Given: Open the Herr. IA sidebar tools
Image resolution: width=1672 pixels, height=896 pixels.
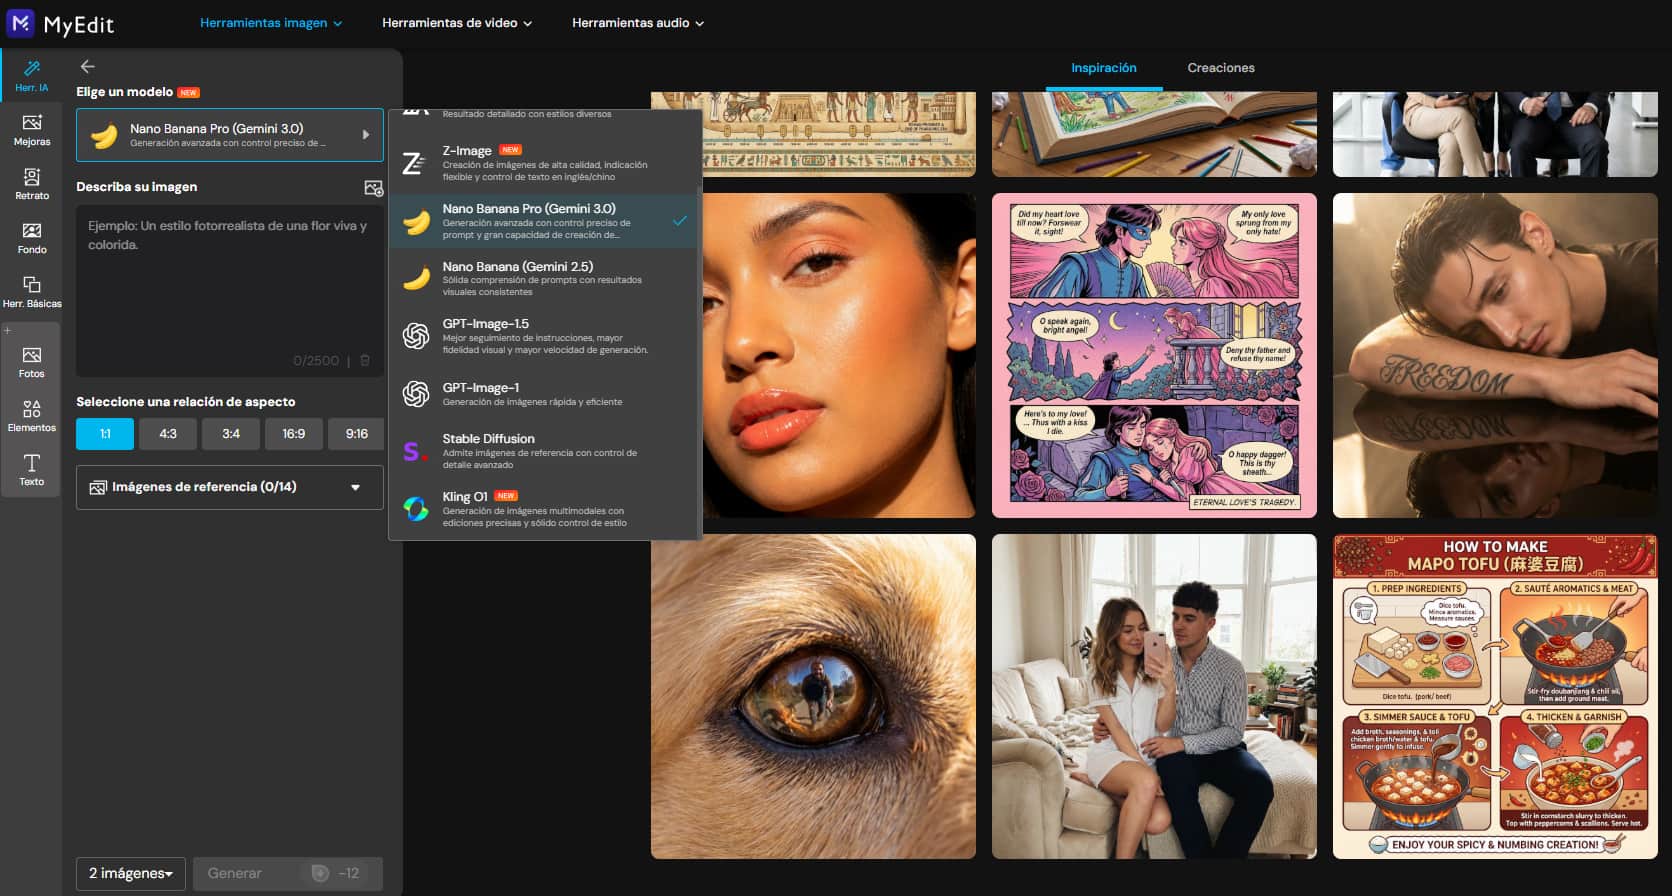Looking at the screenshot, I should (31, 76).
